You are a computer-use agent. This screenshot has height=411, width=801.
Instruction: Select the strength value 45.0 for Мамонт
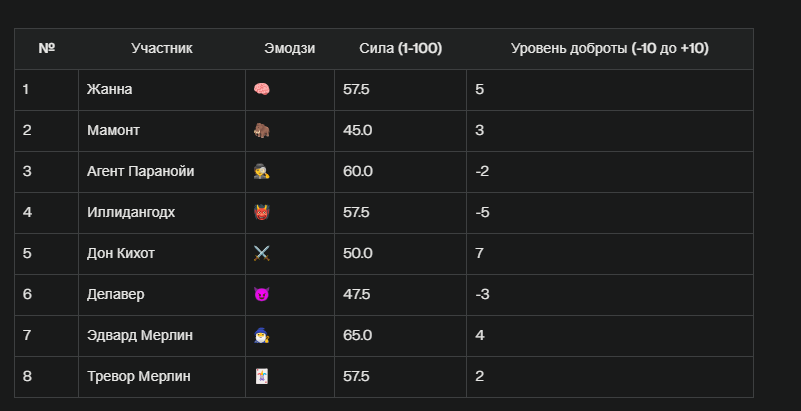click(358, 130)
